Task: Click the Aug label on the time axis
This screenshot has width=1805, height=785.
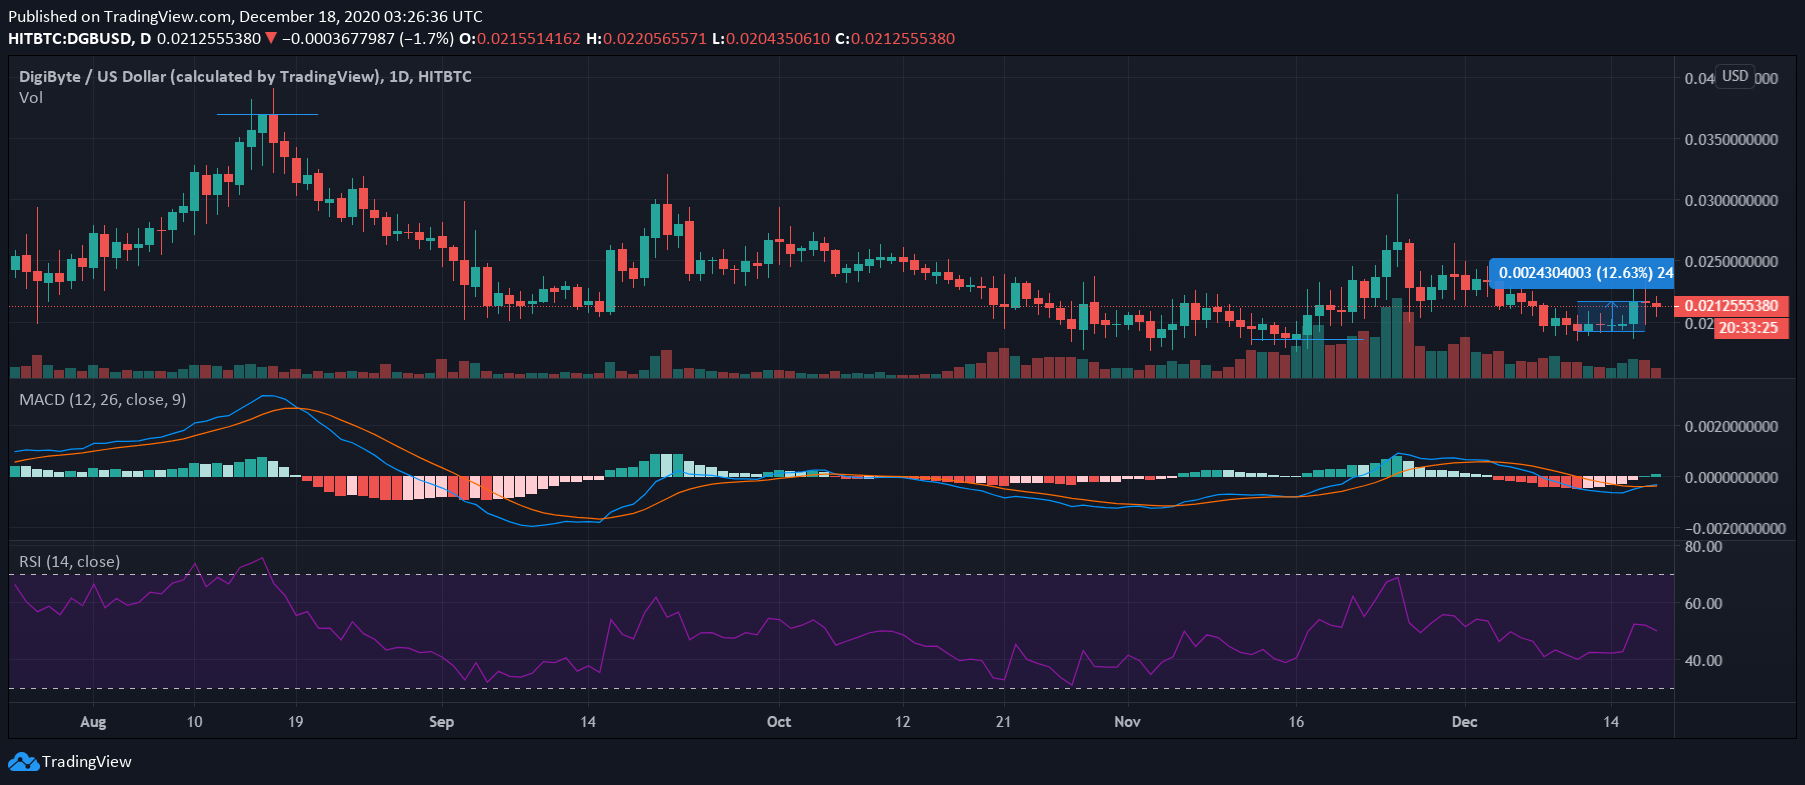Action: click(x=93, y=721)
